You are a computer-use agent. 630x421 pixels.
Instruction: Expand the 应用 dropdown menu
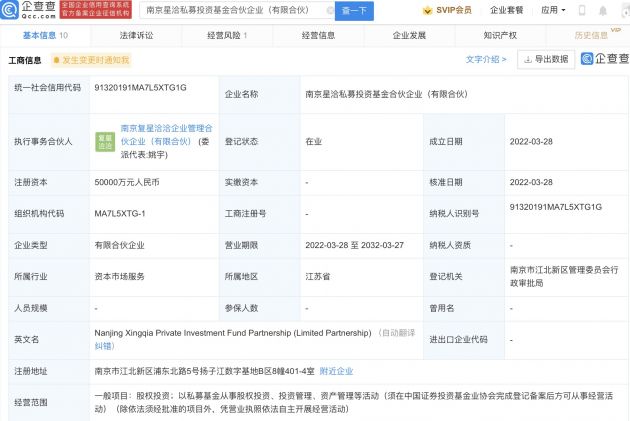click(x=553, y=10)
